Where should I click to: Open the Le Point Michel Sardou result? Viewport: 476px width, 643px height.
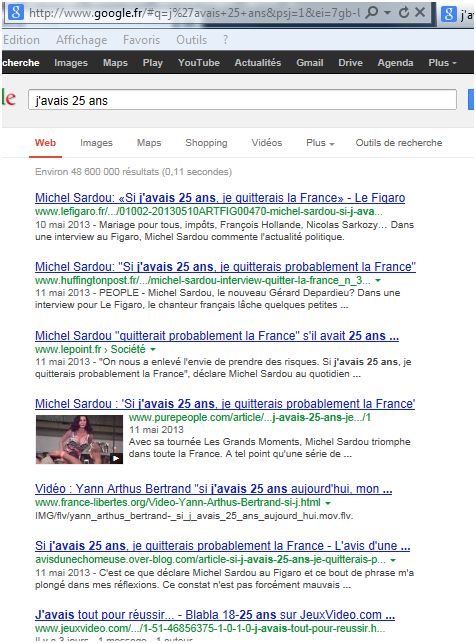[217, 335]
